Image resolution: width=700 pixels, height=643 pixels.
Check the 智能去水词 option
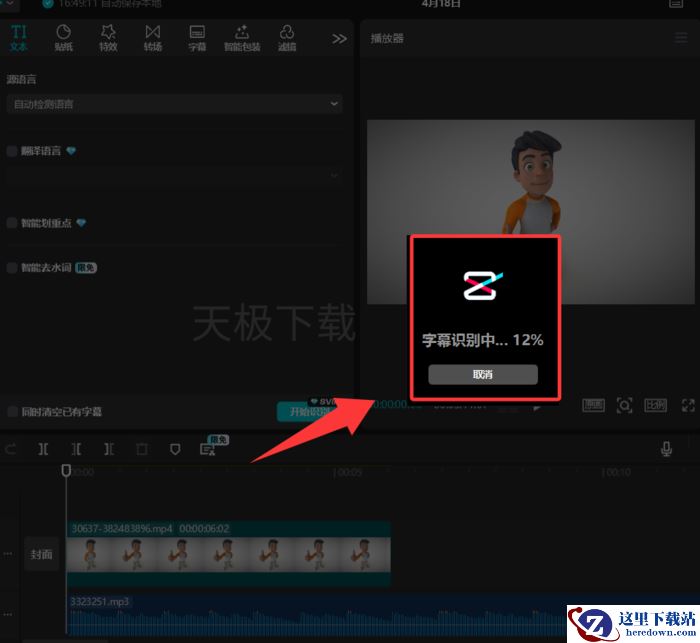point(12,267)
